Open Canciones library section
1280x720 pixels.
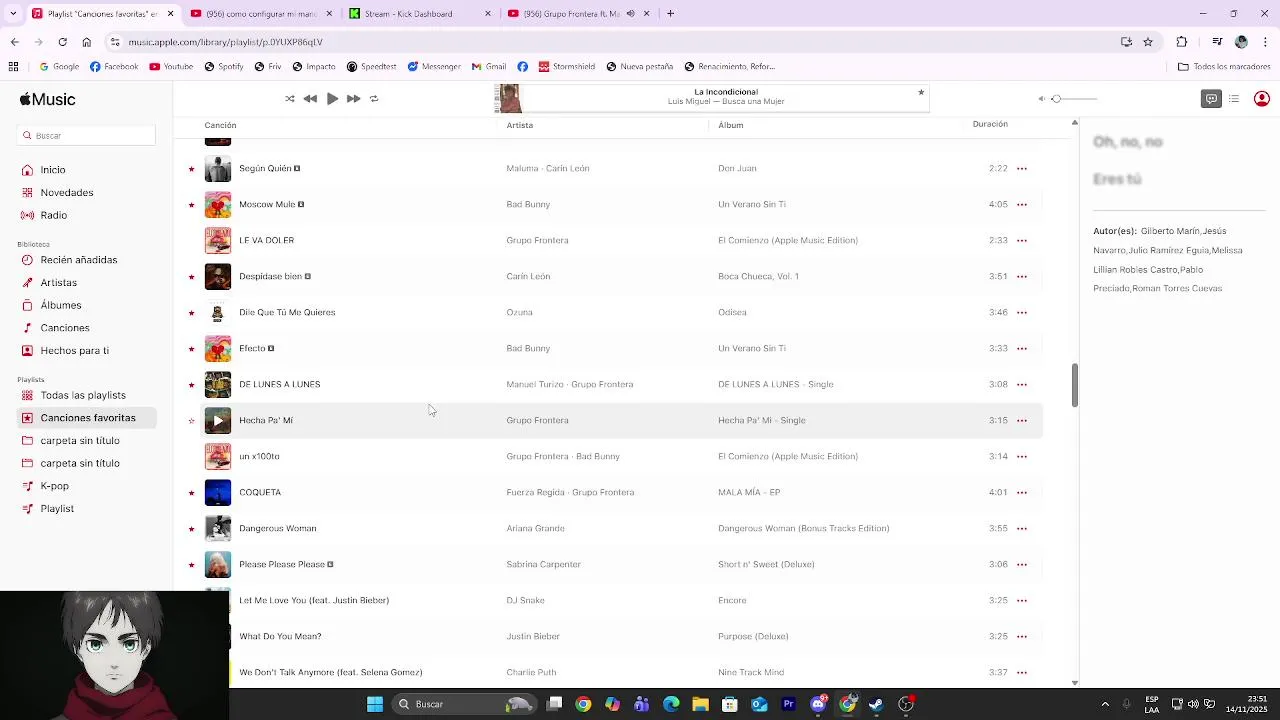coord(65,328)
